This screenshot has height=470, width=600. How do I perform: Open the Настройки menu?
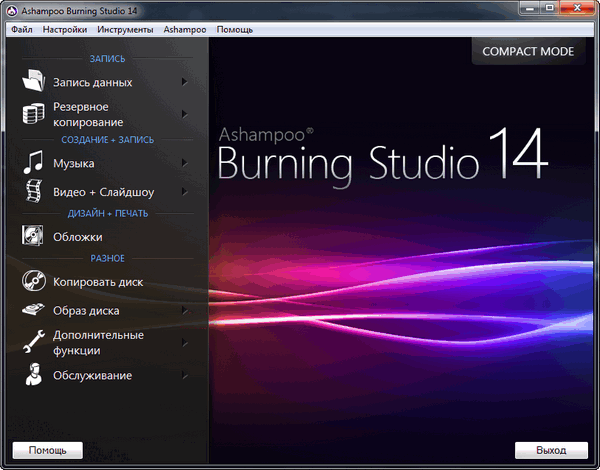65,29
